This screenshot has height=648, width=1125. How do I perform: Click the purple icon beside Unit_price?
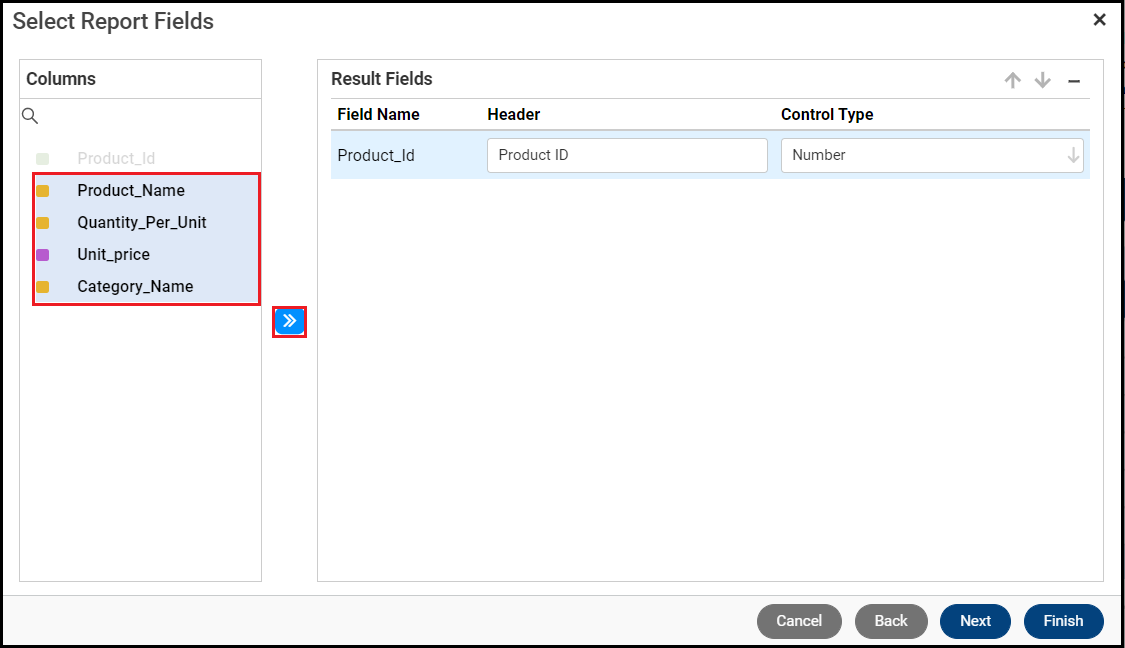[x=43, y=255]
